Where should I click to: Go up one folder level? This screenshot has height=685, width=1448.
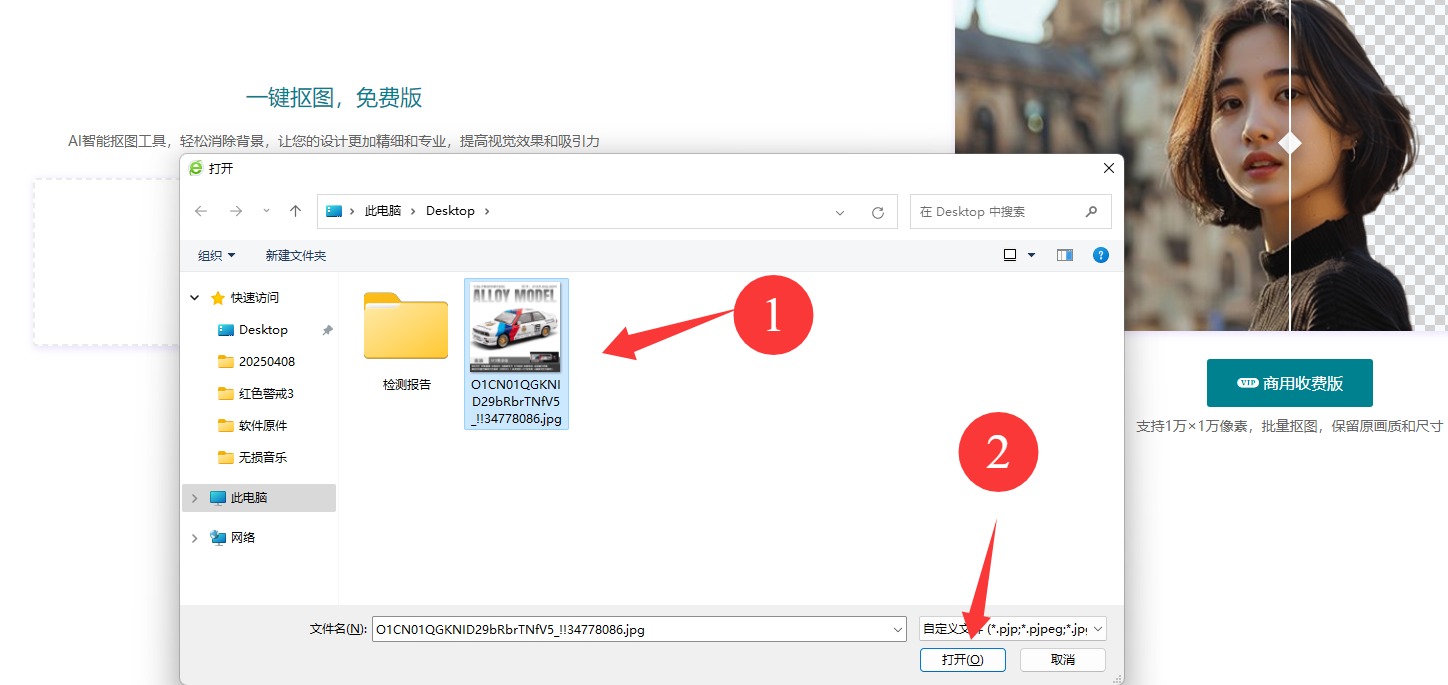click(x=295, y=211)
